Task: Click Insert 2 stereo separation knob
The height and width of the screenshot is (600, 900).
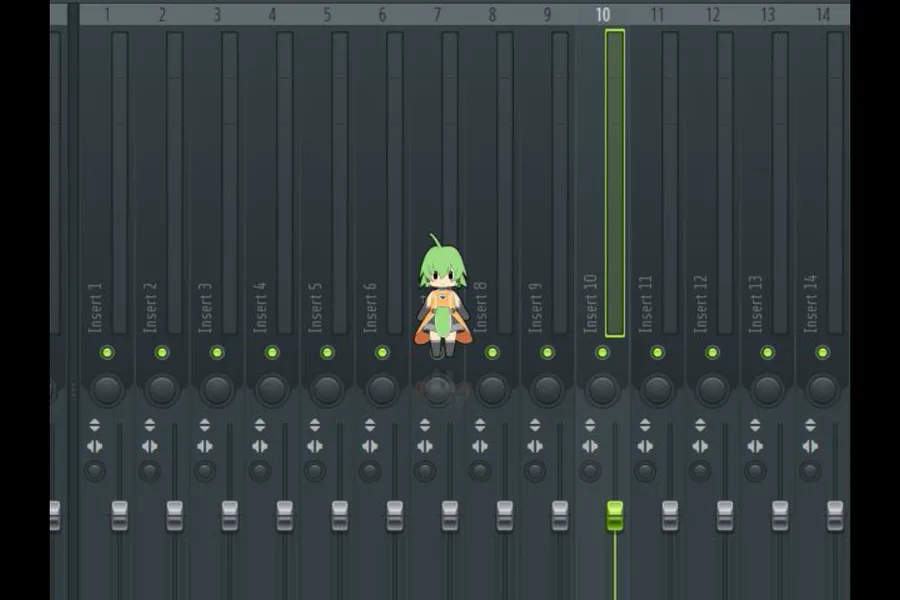Action: tap(150, 471)
